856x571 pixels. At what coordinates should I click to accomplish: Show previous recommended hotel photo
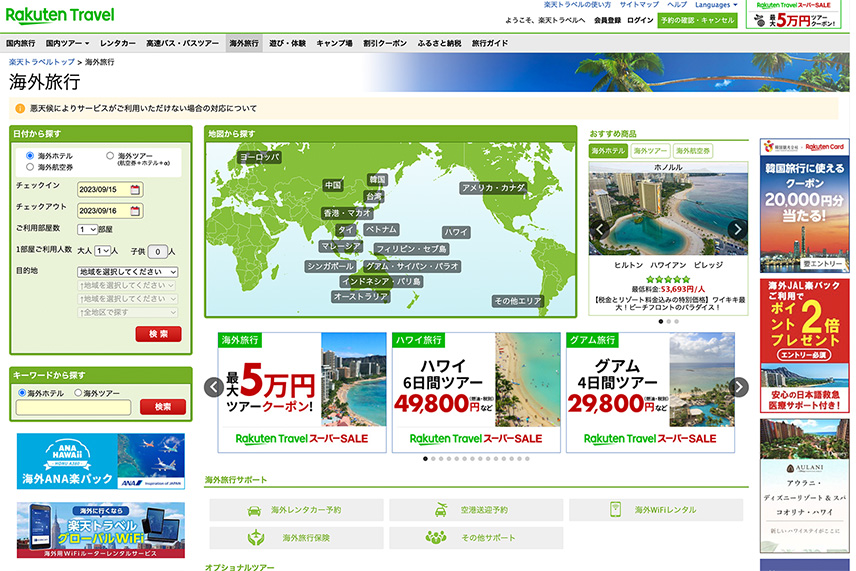point(599,229)
